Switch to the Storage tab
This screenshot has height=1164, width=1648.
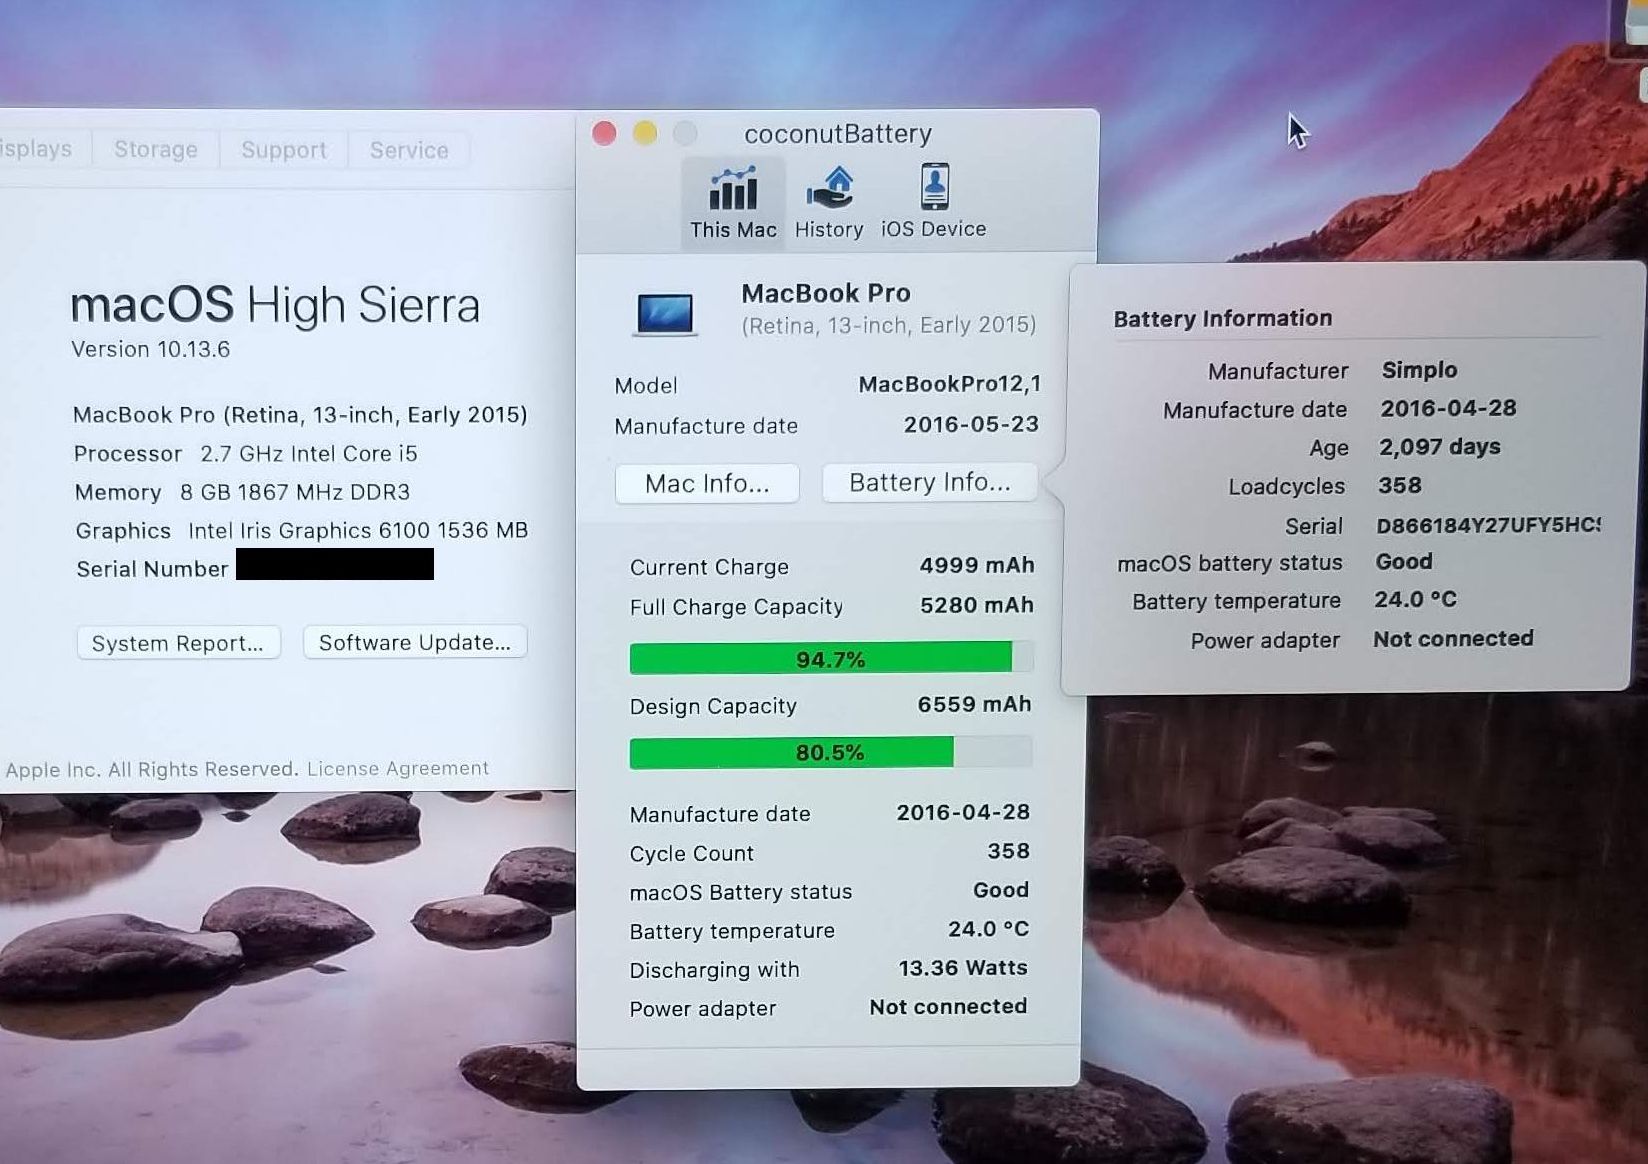(x=156, y=149)
